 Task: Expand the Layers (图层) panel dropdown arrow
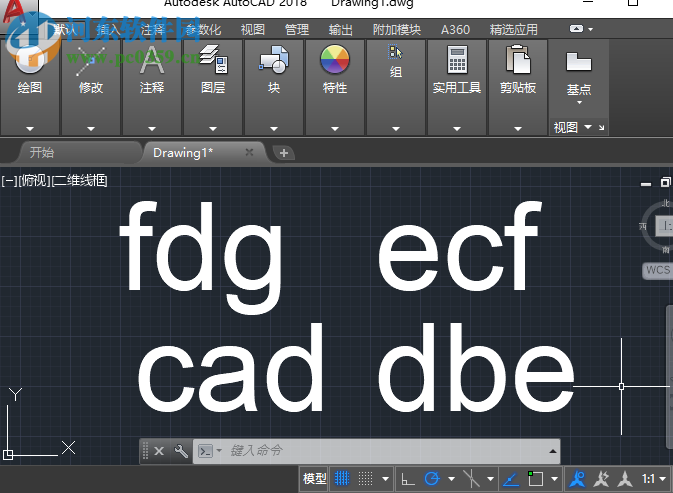213,129
